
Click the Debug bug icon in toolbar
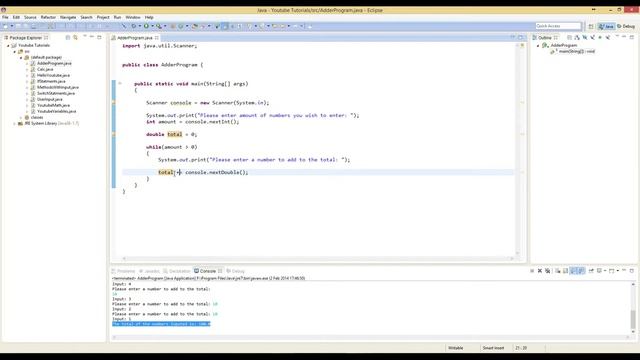click(133, 26)
